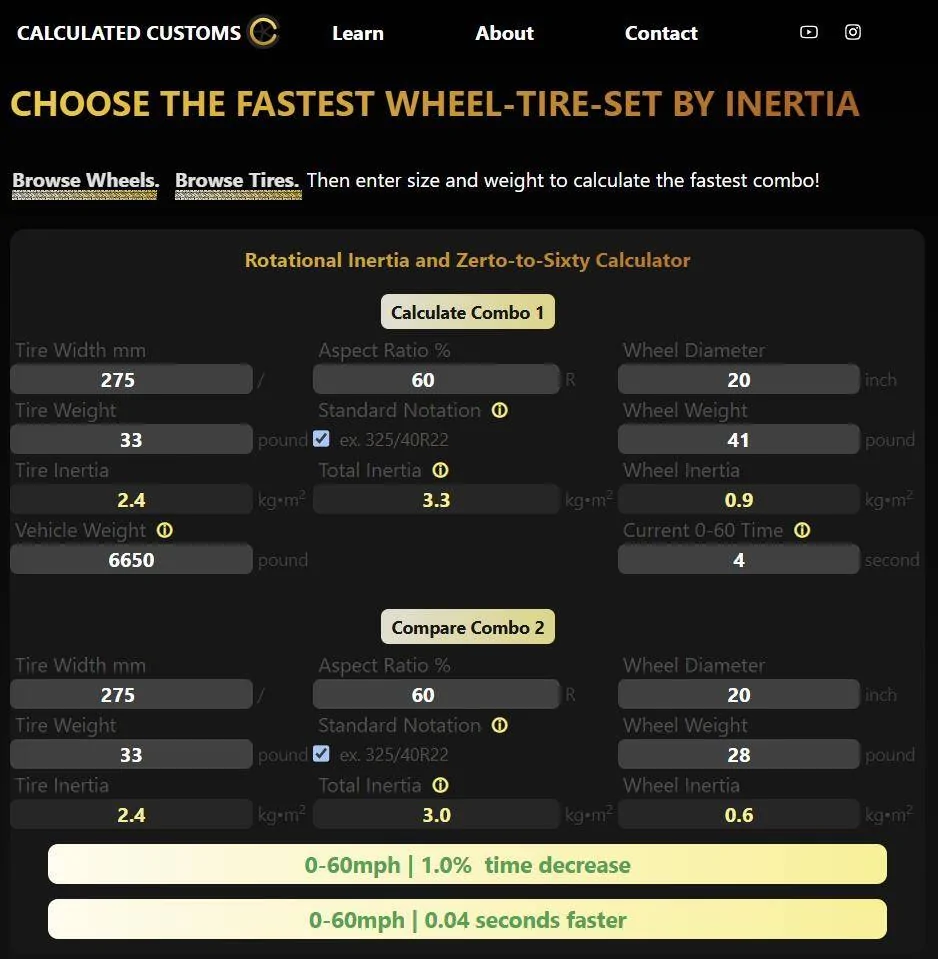This screenshot has width=938, height=959.
Task: Toggle Combo 2 Standard Notation checkbox
Action: click(321, 754)
